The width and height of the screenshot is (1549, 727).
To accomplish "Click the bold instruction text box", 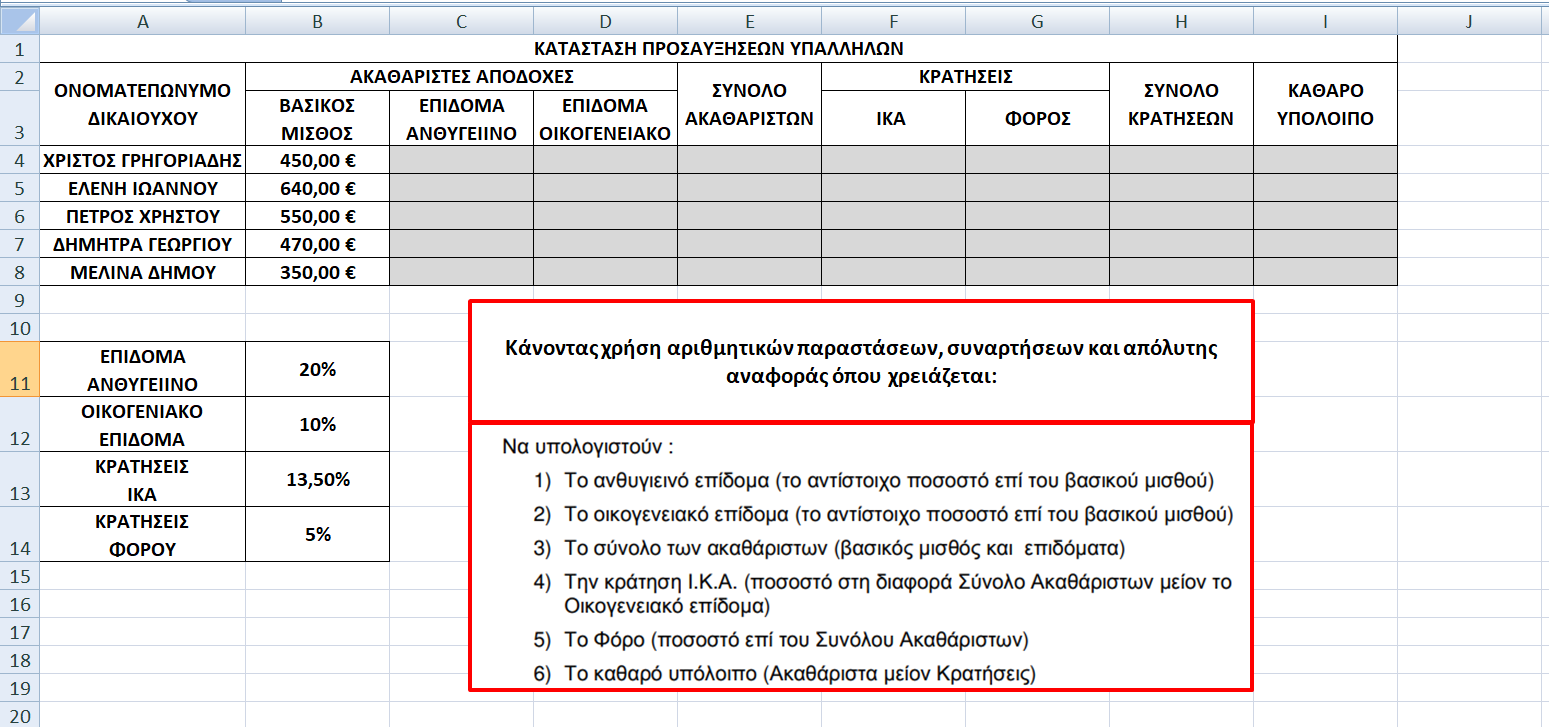I will 860,362.
